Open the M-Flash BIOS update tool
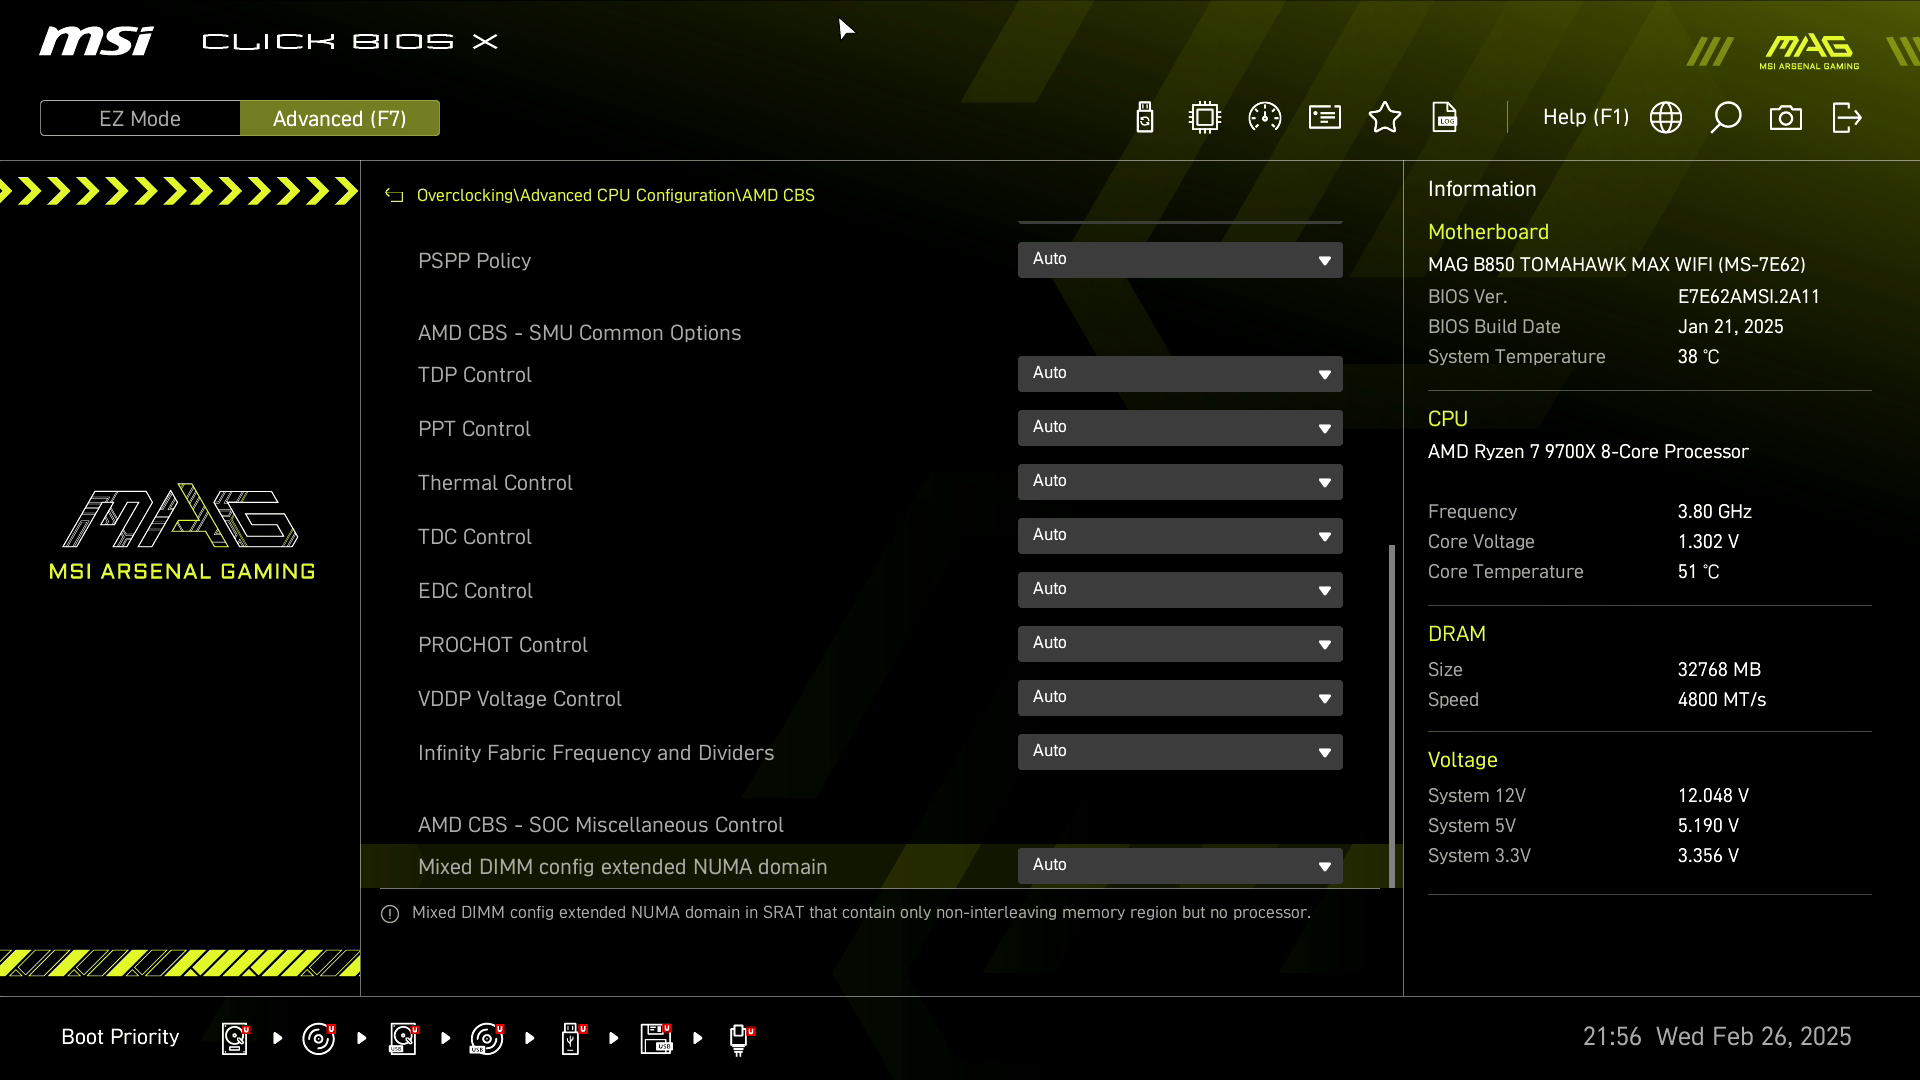 point(1144,117)
